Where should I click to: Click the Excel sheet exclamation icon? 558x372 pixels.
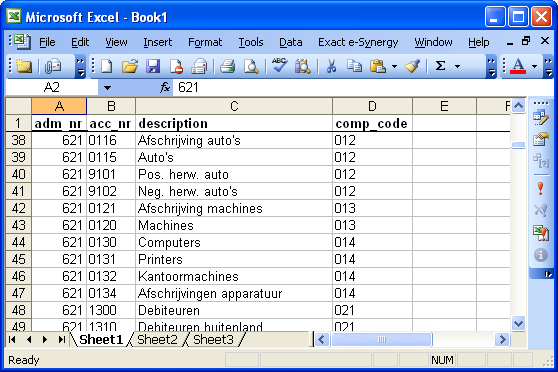(541, 233)
